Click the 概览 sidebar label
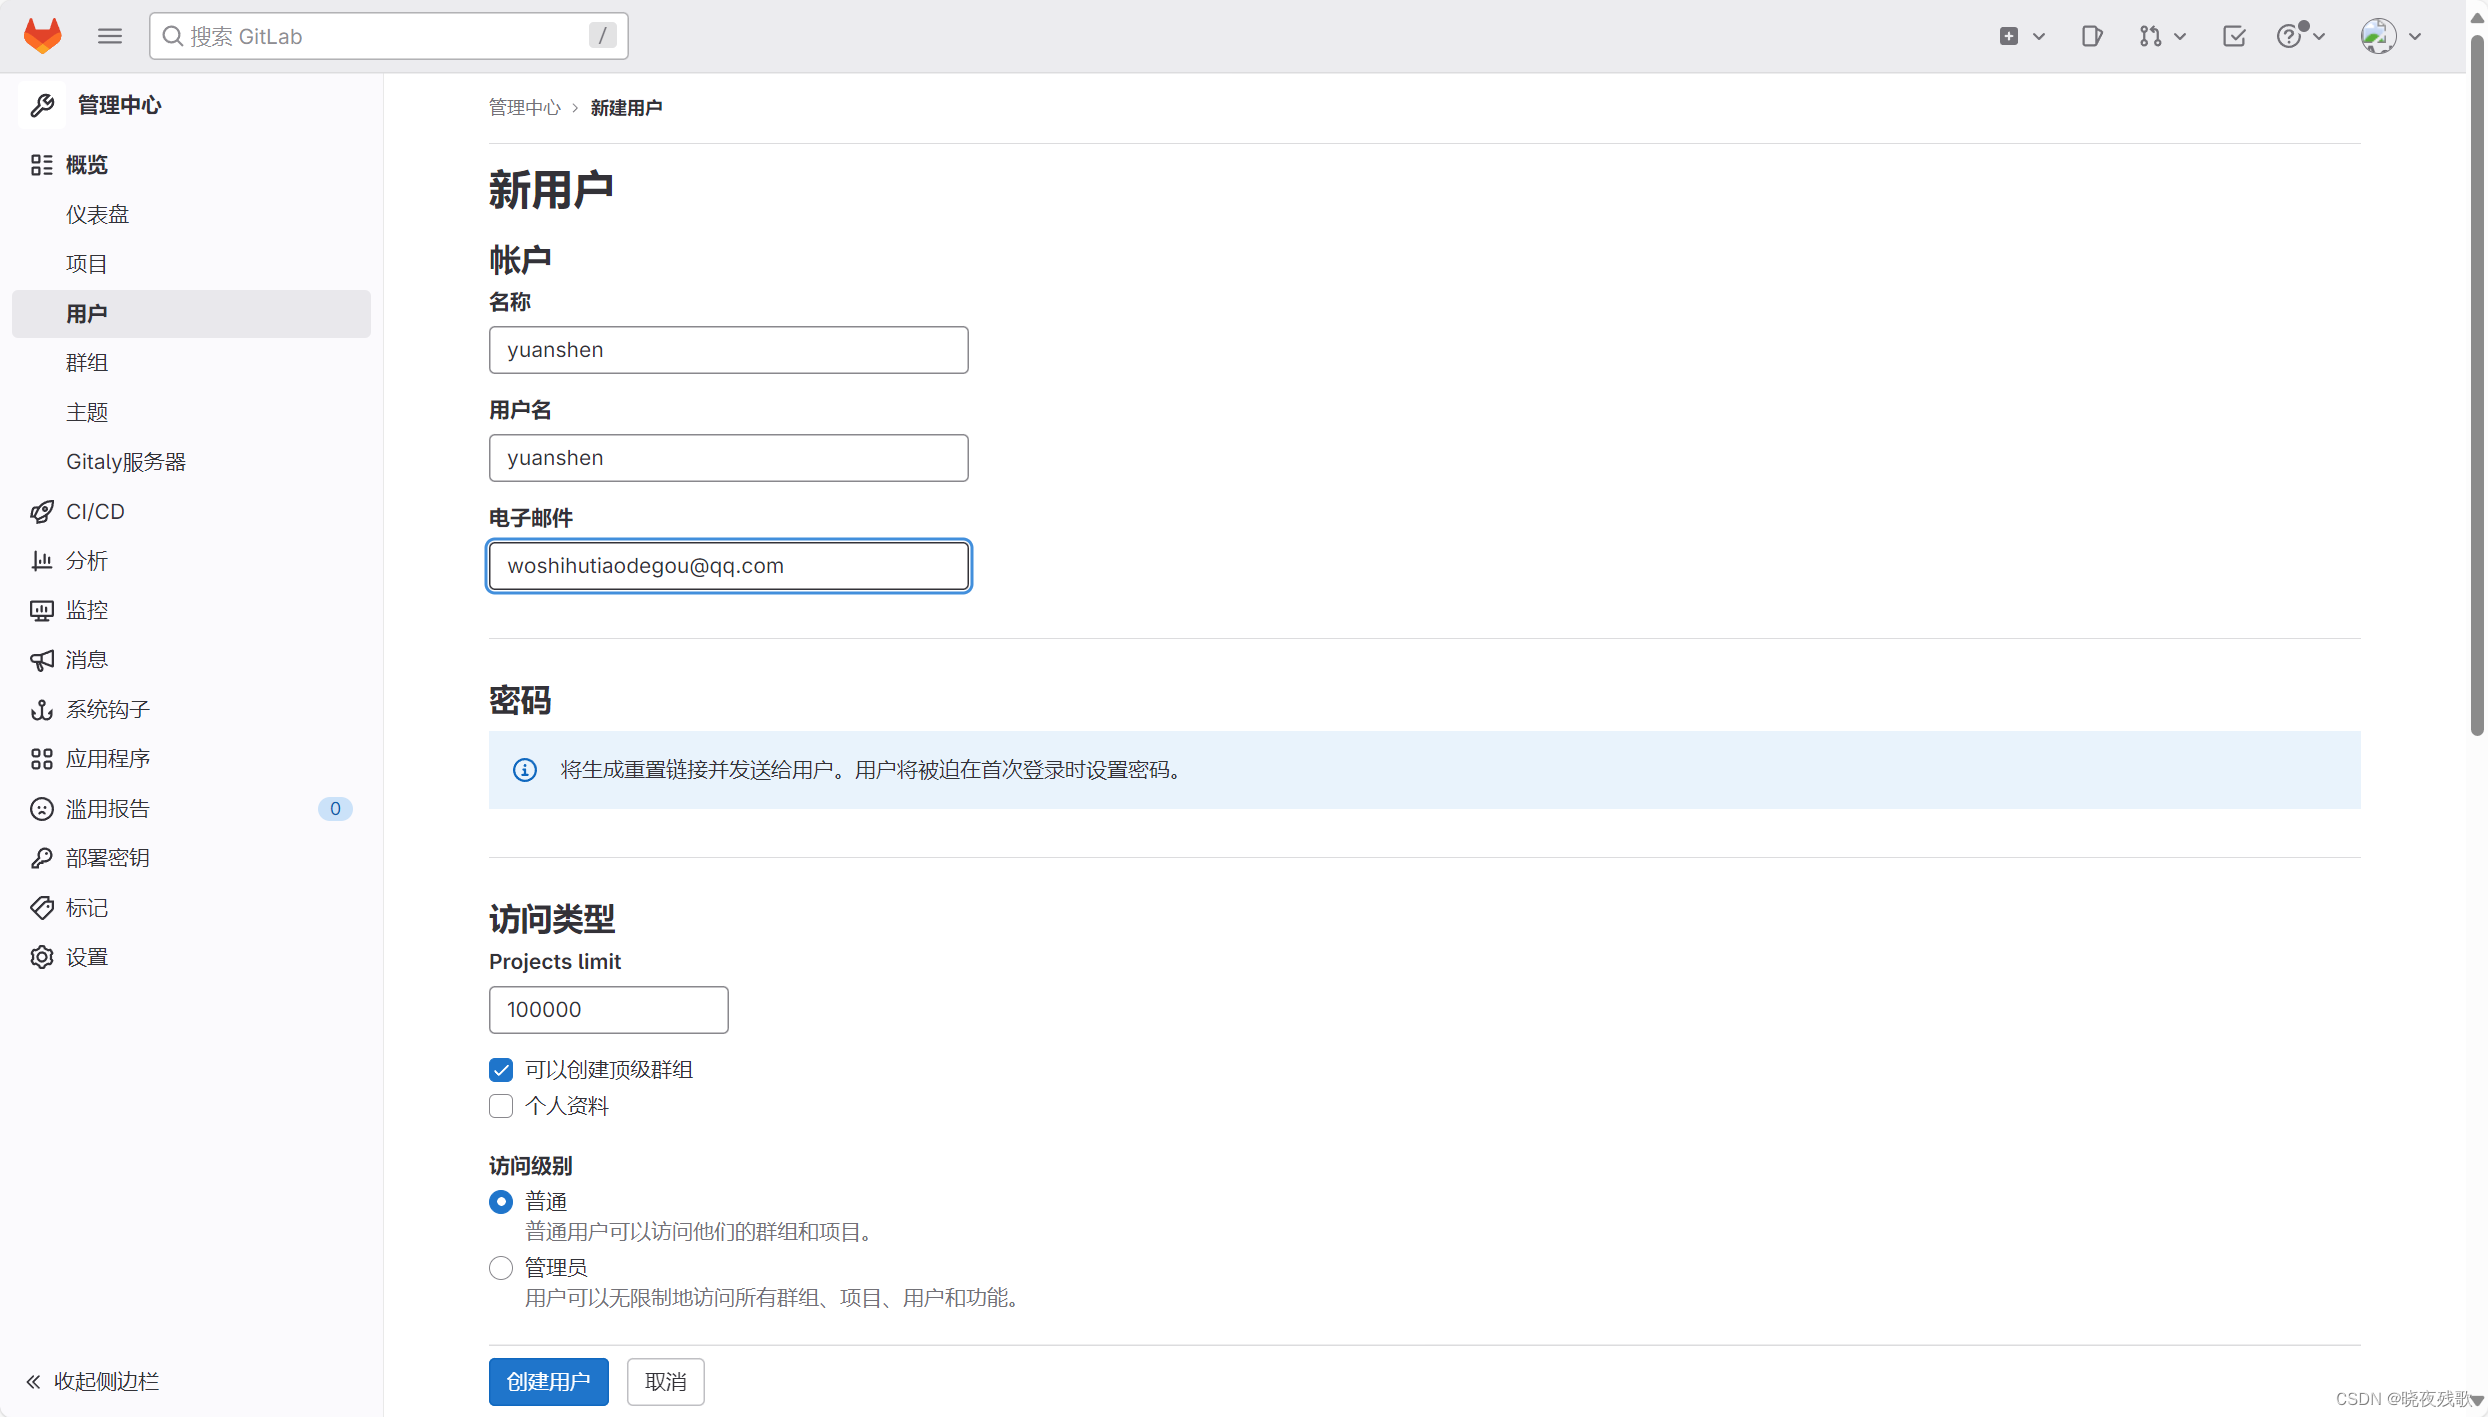 87,165
